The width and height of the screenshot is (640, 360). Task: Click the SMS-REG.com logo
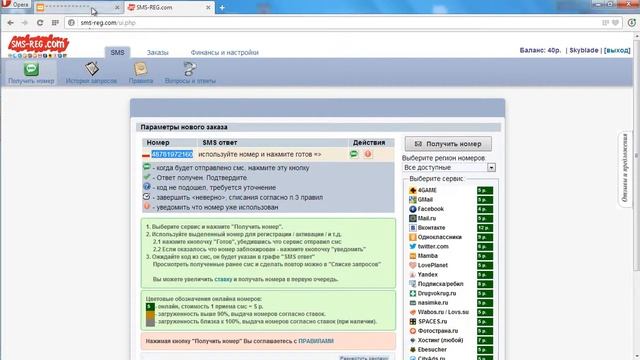(x=38, y=46)
